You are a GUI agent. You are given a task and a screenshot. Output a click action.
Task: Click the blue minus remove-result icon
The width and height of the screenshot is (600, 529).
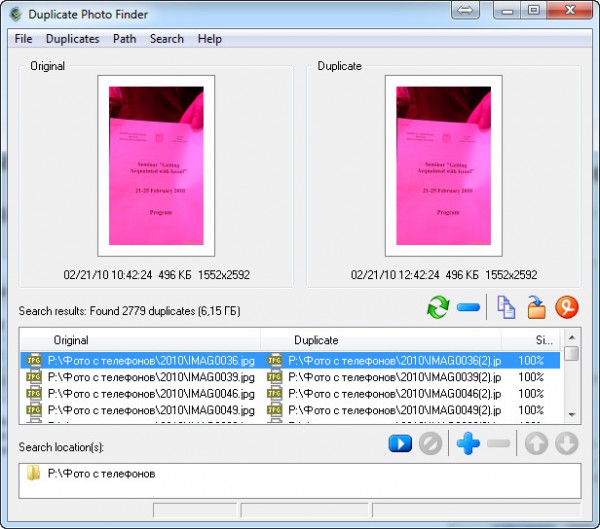tap(469, 308)
